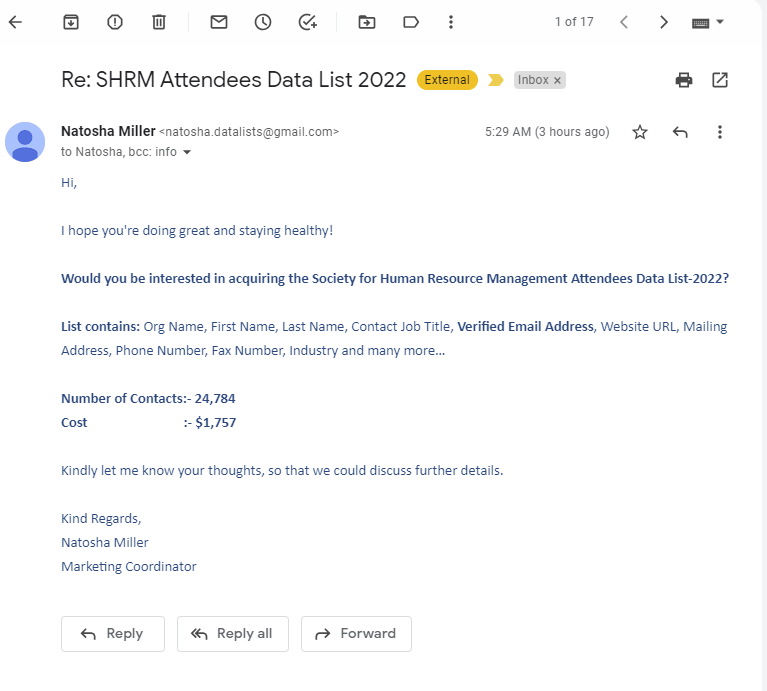Click the 'I hope you're doing great' sentence
Viewport: 767px width, 691px height.
coord(197,230)
